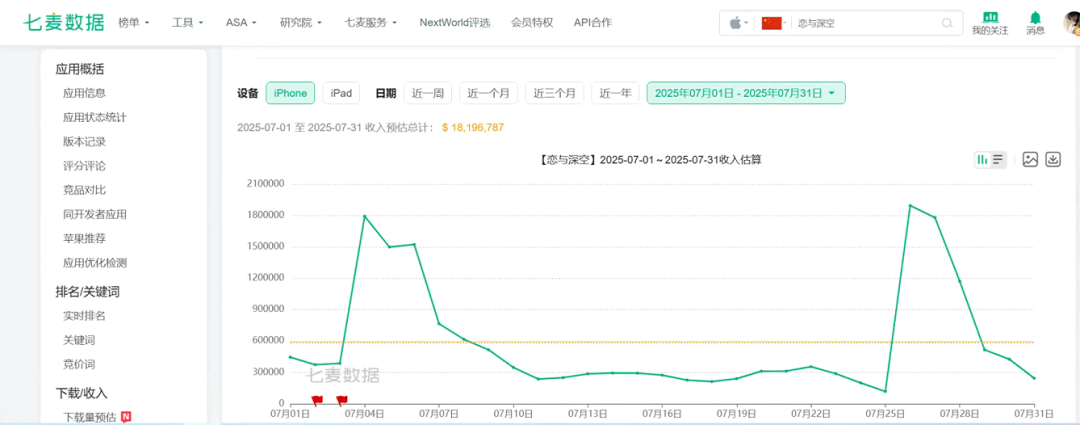
Task: Select the 近一个月 date range
Action: [x=488, y=93]
